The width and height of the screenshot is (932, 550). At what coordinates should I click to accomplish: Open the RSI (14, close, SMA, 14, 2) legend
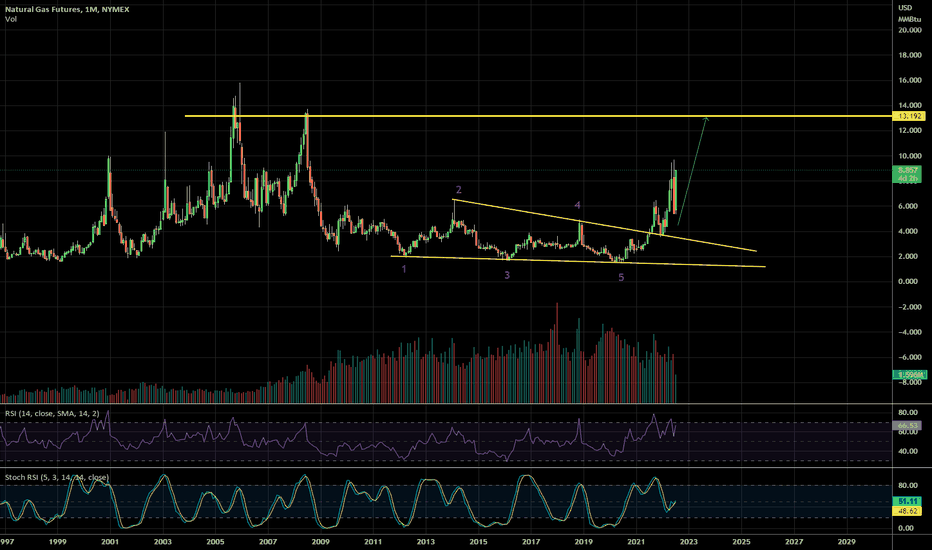point(52,413)
